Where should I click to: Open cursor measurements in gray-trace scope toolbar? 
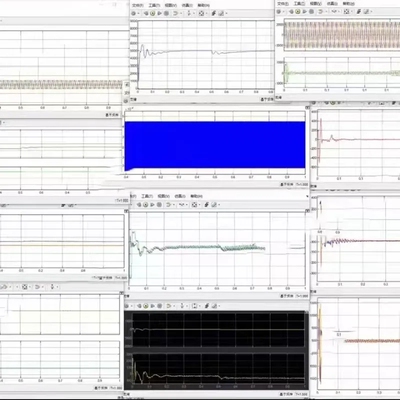221,13
